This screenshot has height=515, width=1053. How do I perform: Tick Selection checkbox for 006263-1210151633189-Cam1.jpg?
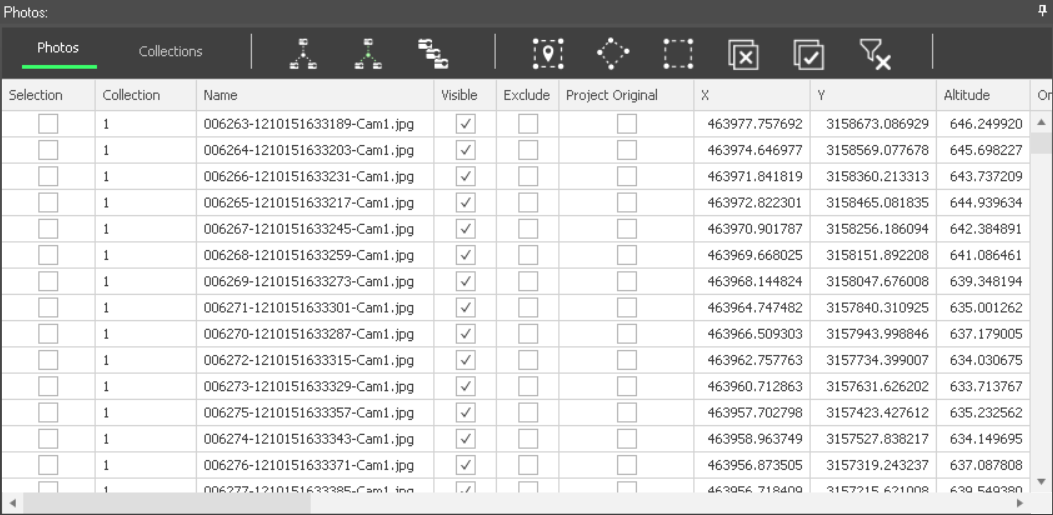48,124
